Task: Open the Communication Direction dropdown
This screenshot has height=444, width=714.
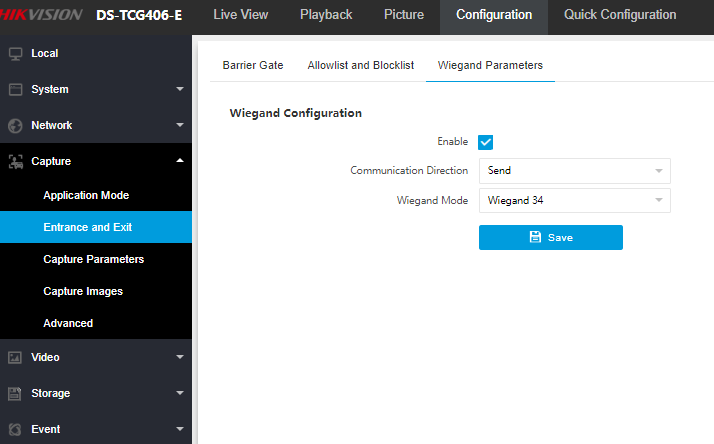Action: (574, 171)
